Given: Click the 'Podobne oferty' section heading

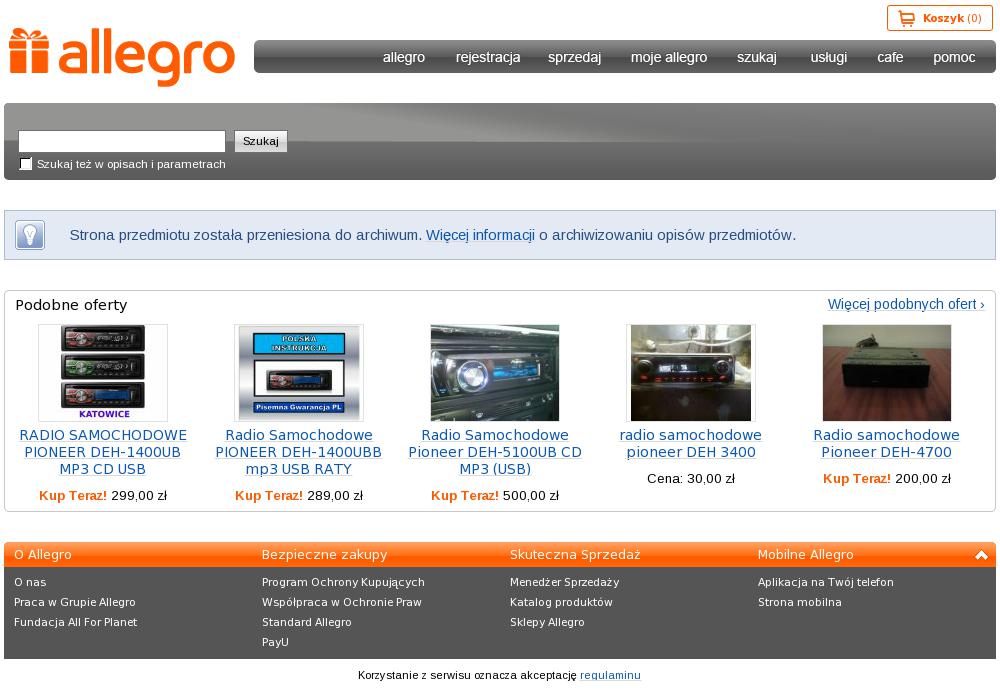Looking at the screenshot, I should coord(71,305).
